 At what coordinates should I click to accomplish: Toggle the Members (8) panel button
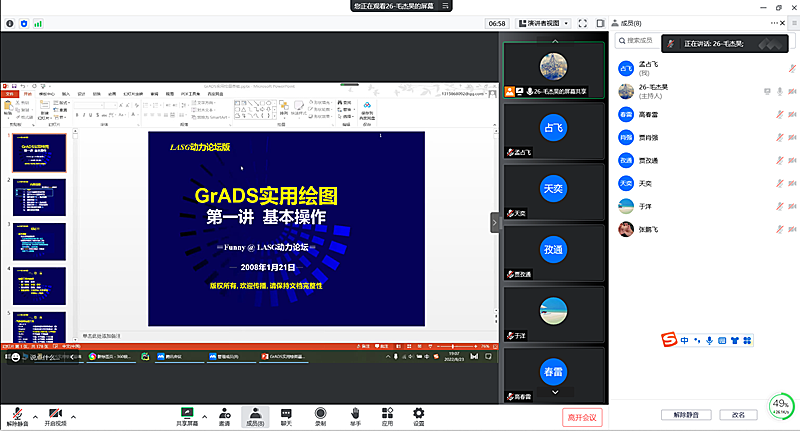point(255,417)
